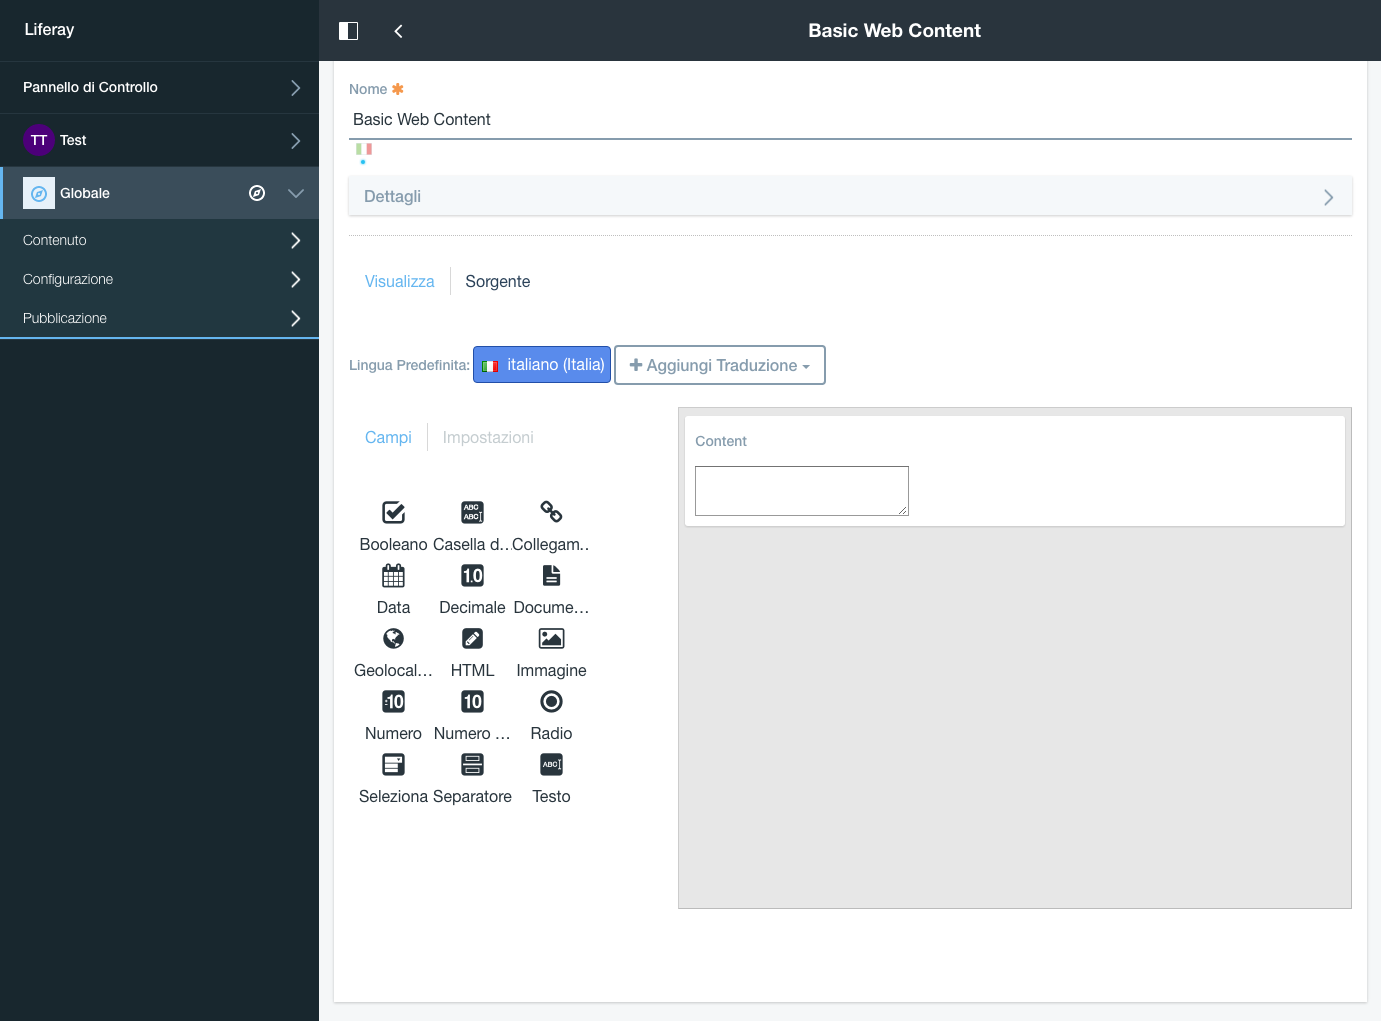Select the Decimale field icon
This screenshot has height=1021, width=1381.
pyautogui.click(x=472, y=575)
